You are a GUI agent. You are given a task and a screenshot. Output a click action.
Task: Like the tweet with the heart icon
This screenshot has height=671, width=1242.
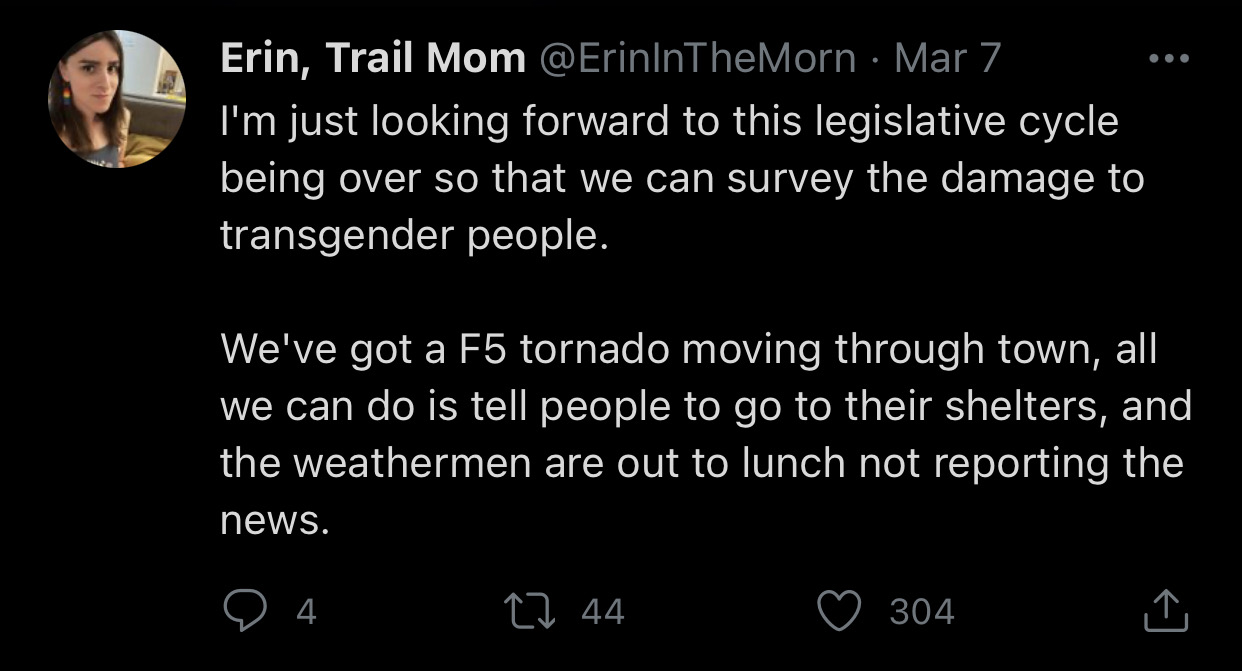click(x=840, y=610)
